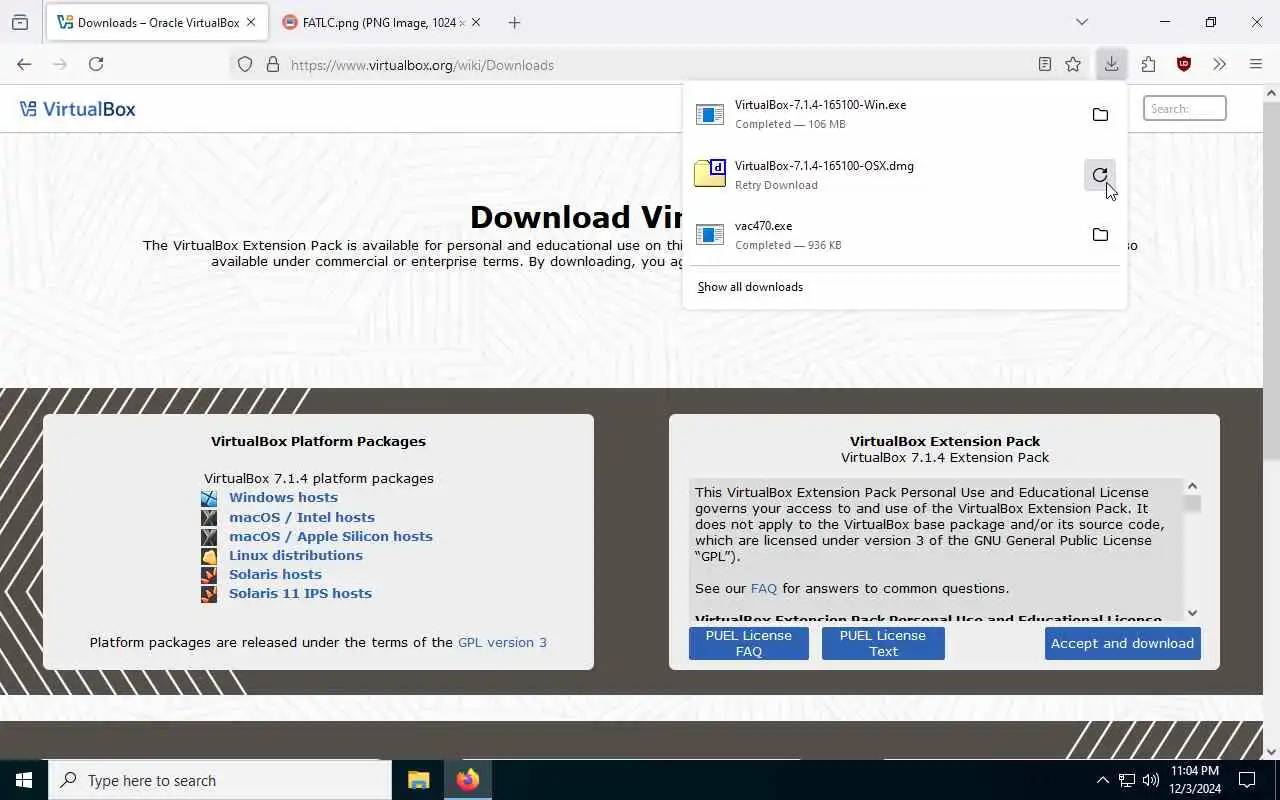
Task: Open File Explorer from taskbar
Action: click(418, 780)
